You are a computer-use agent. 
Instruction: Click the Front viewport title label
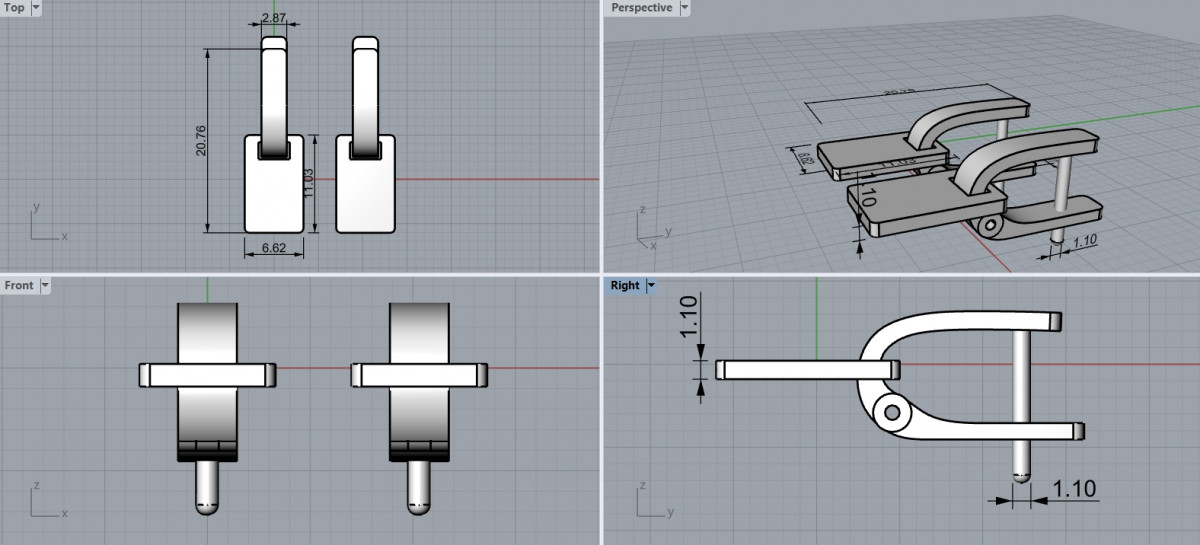click(19, 286)
